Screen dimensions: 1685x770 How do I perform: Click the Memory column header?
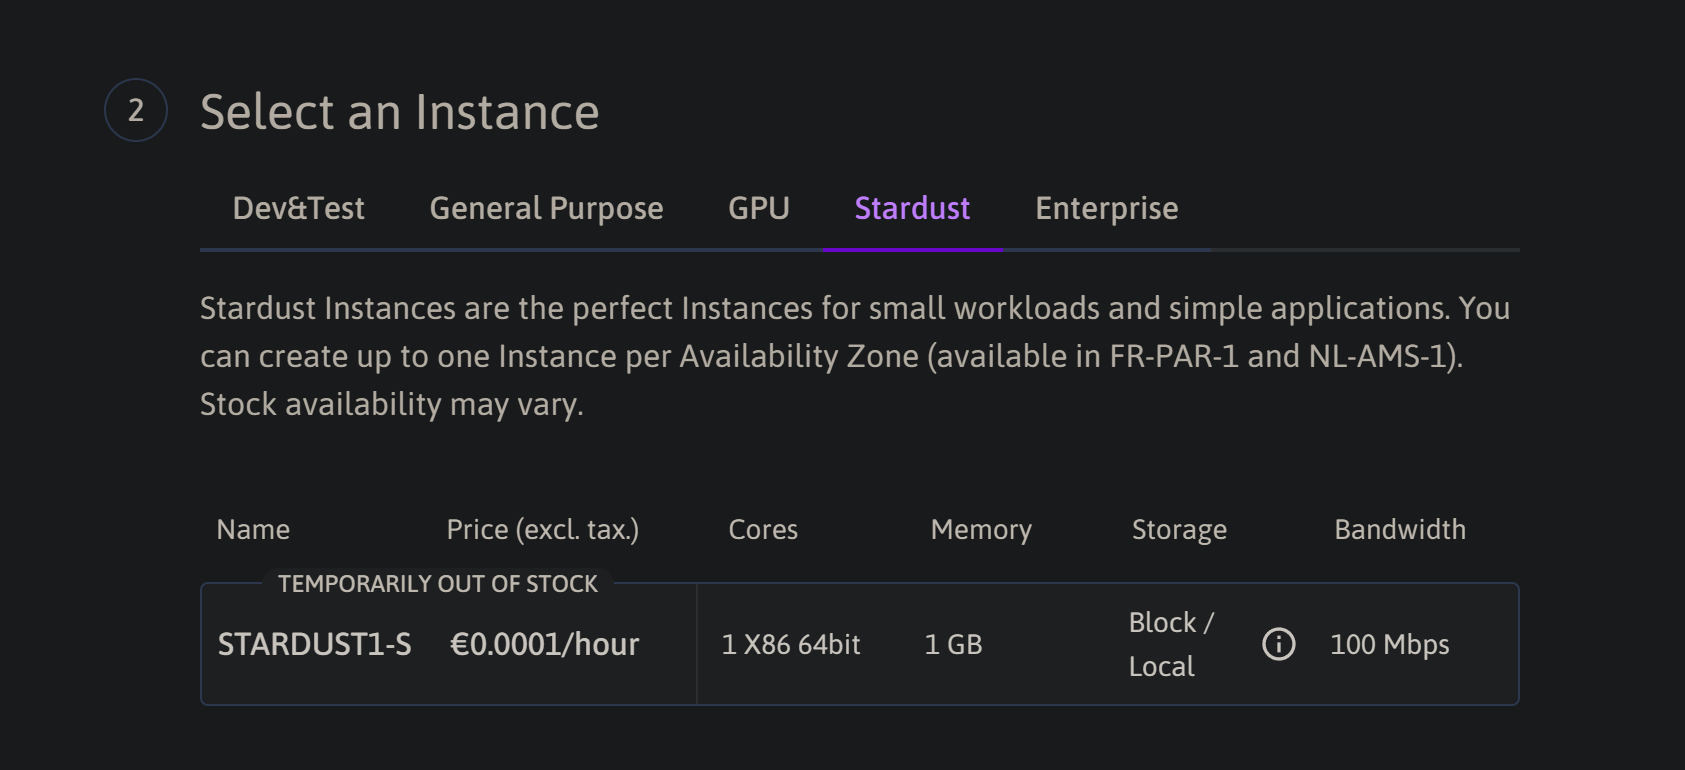point(980,529)
